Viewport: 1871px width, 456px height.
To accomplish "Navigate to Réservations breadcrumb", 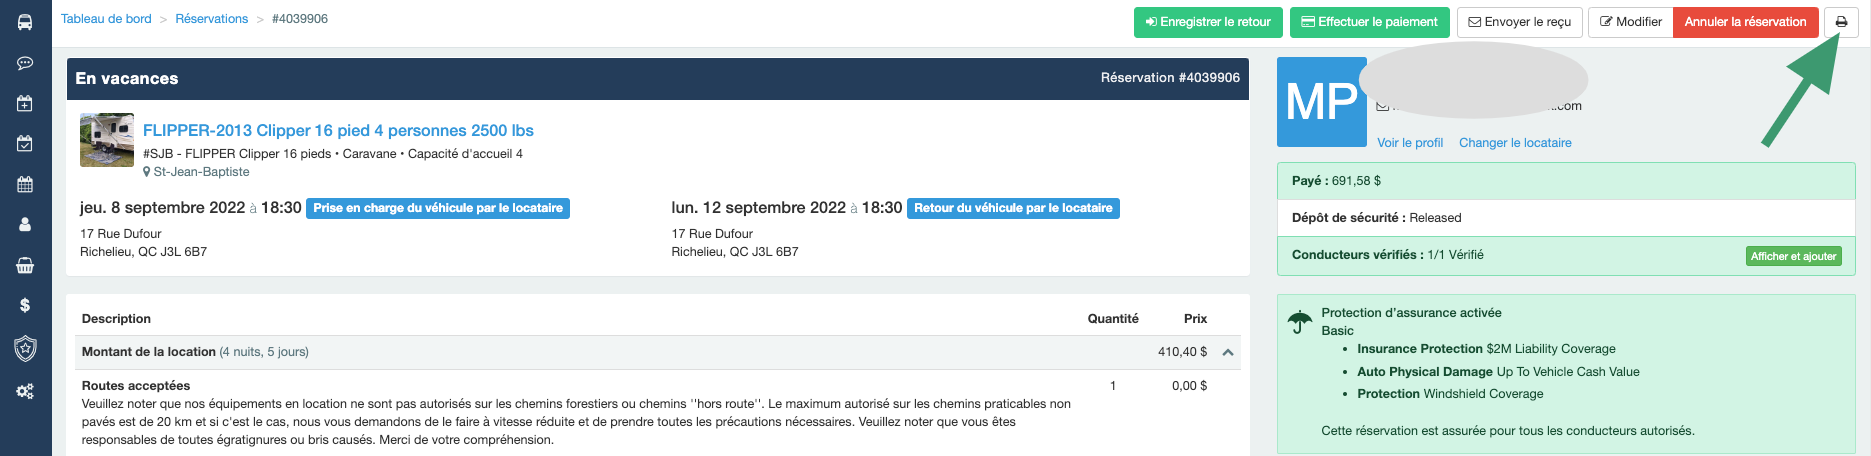I will tap(211, 19).
